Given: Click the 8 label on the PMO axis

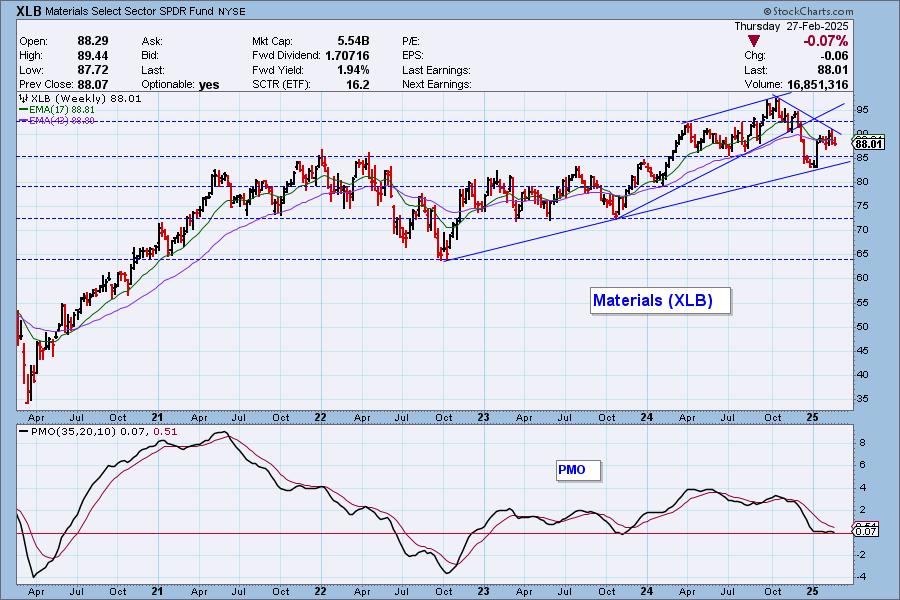Looking at the screenshot, I should coord(862,443).
